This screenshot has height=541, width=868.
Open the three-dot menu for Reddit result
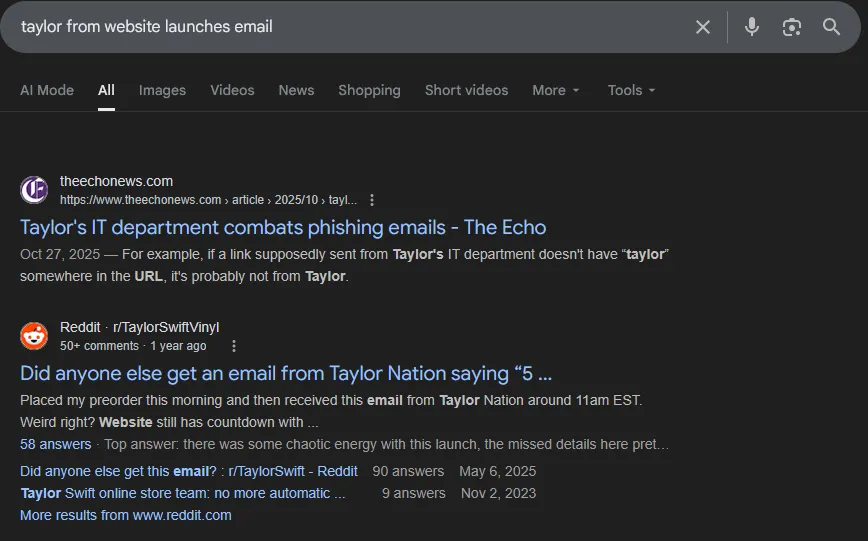pos(234,346)
